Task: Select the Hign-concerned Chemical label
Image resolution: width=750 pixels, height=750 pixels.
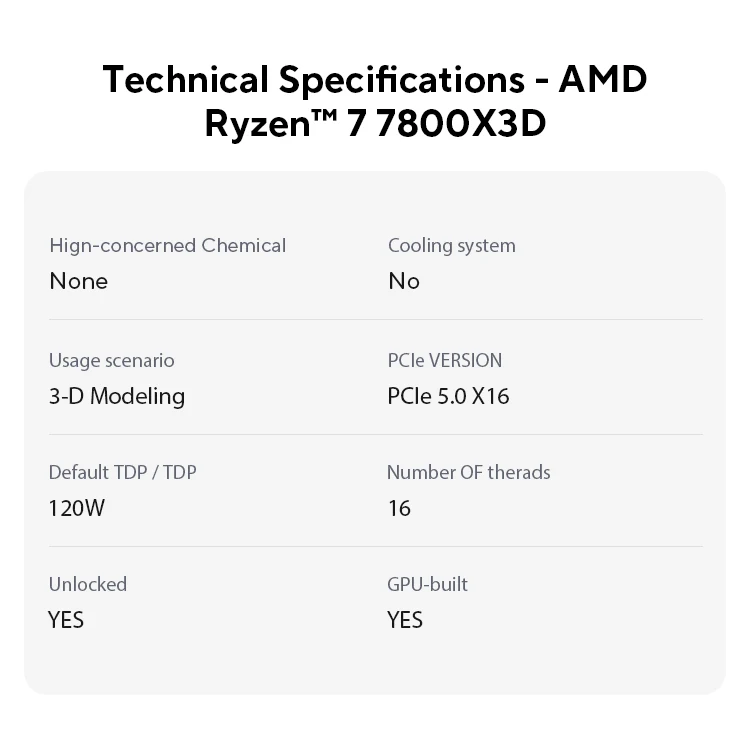Action: (x=168, y=246)
